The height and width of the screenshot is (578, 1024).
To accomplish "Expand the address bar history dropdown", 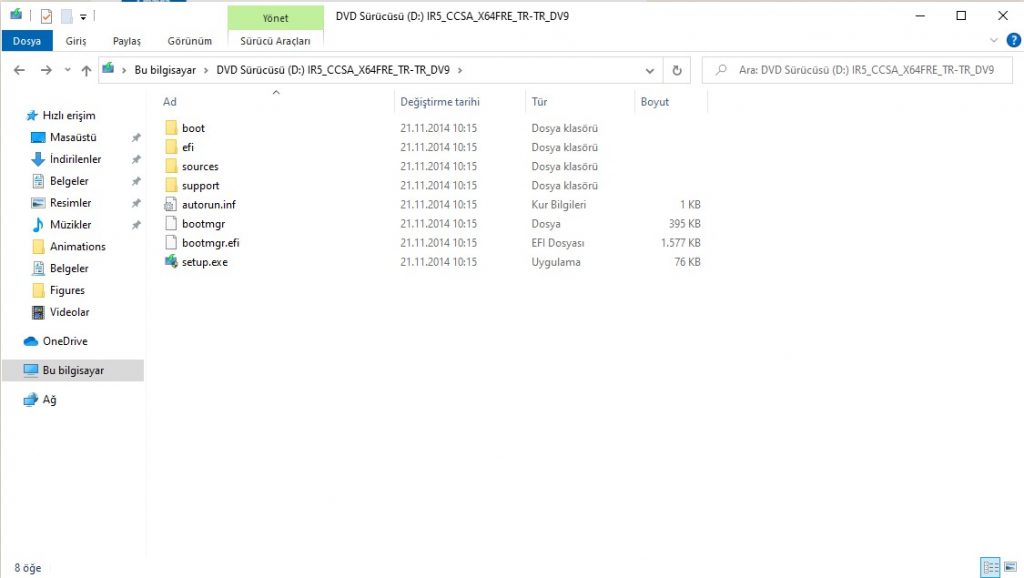I will pos(649,70).
